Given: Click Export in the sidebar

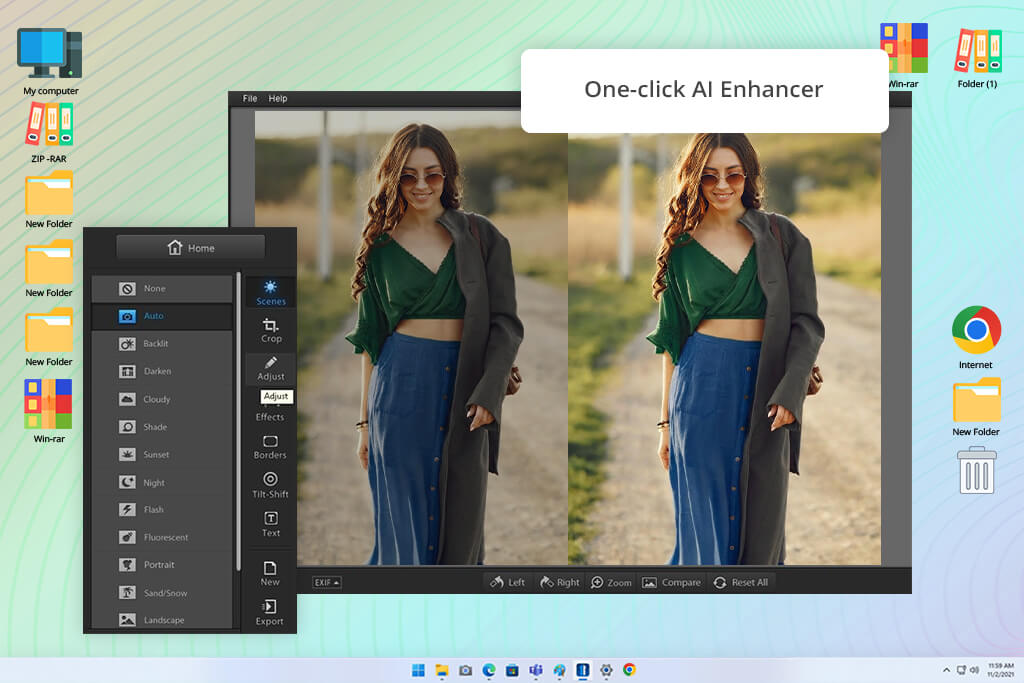Looking at the screenshot, I should click(x=270, y=612).
